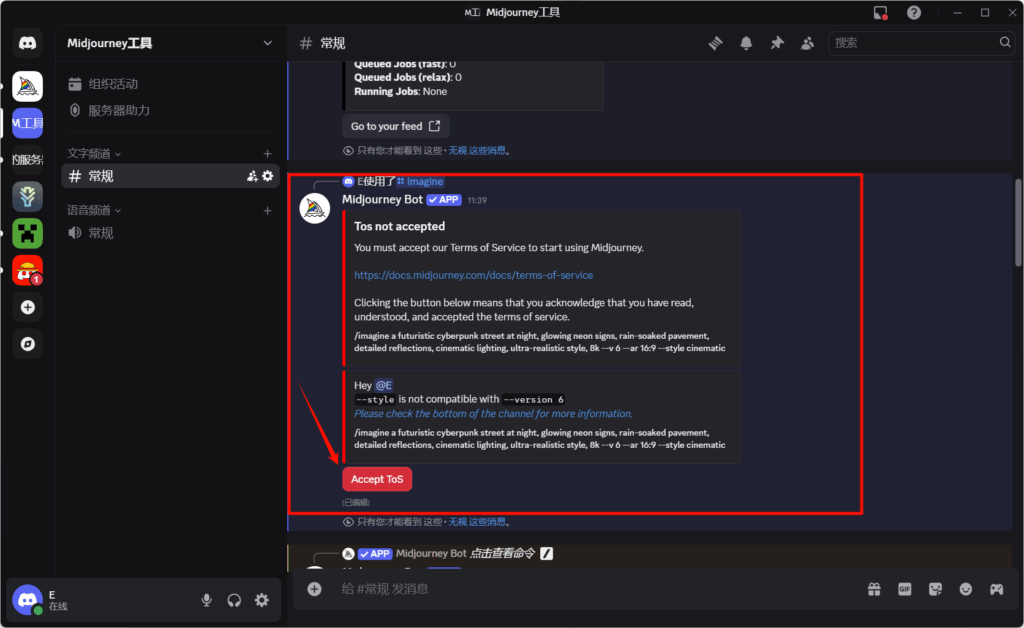Add a server with the plus icon
Image resolution: width=1024 pixels, height=628 pixels.
point(27,307)
